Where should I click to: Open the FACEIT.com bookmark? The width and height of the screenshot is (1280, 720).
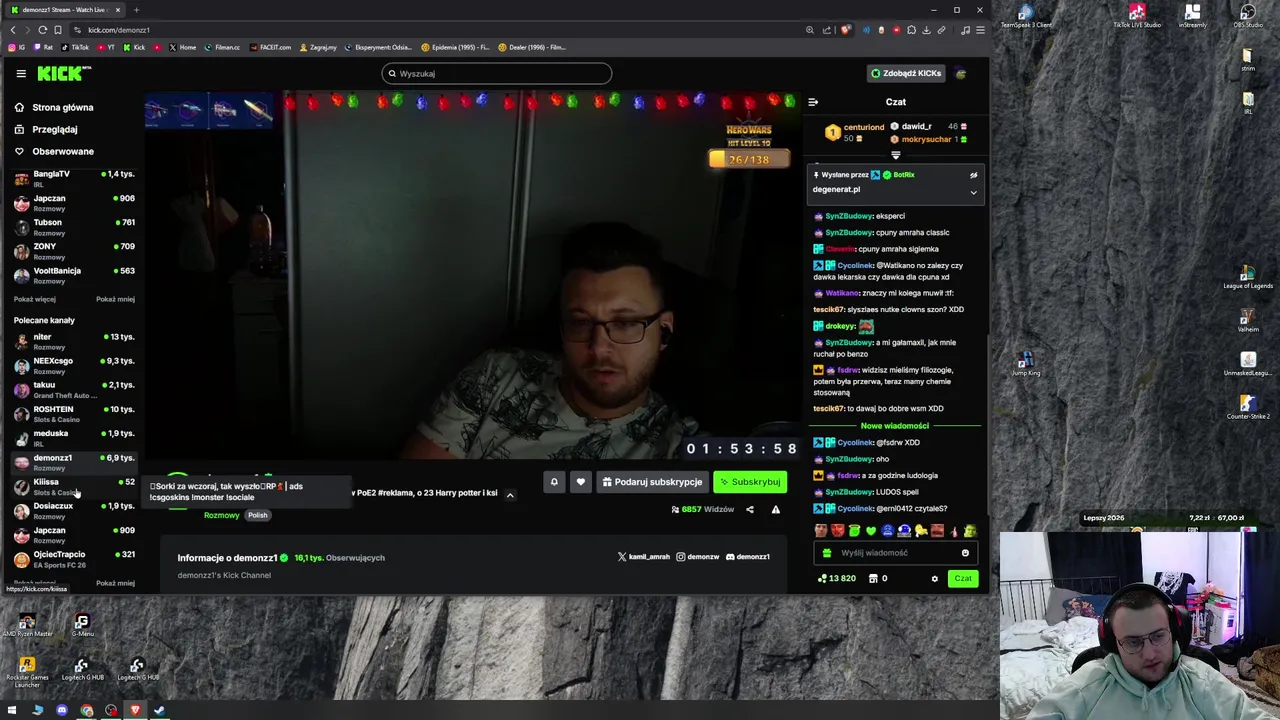(270, 47)
